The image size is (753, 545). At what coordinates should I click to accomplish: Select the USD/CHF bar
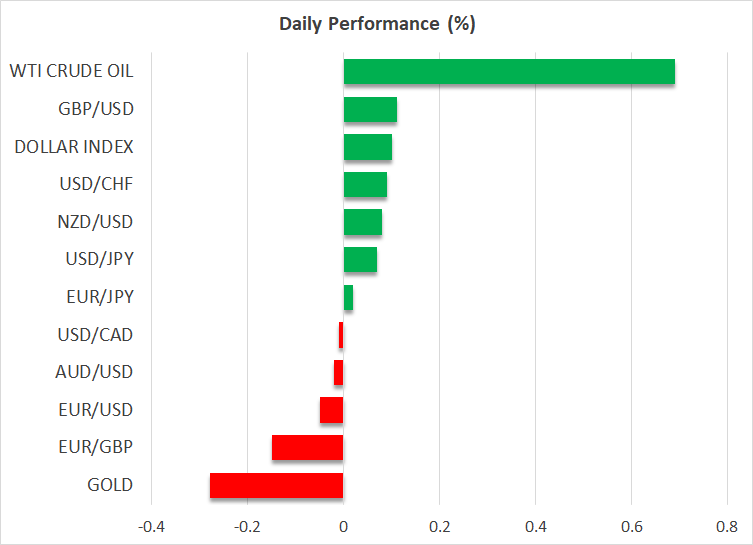(365, 185)
